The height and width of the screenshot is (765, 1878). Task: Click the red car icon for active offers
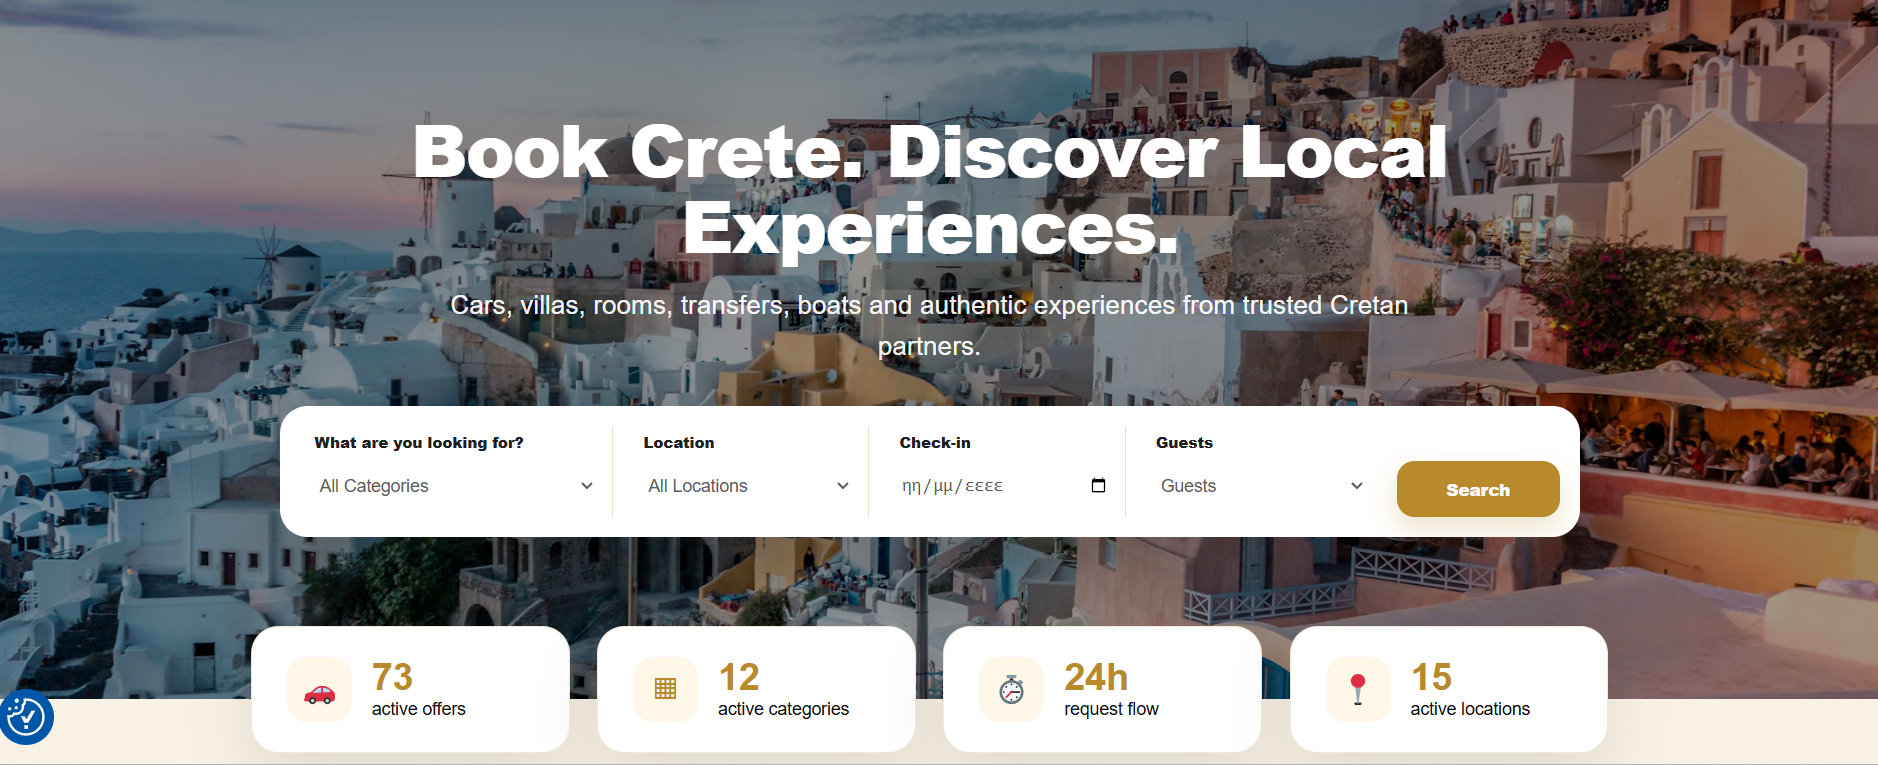[320, 690]
